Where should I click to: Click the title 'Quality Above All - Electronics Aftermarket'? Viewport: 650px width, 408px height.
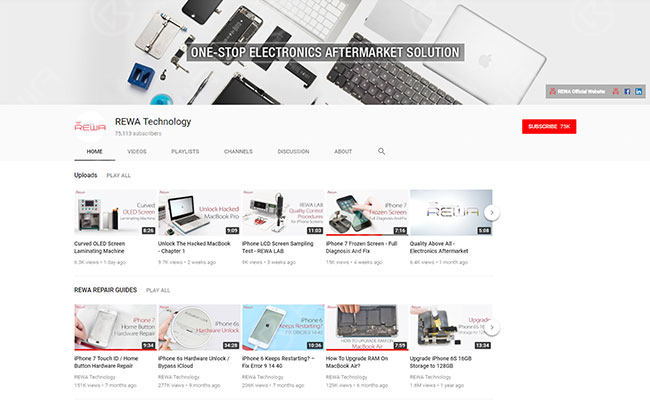439,247
